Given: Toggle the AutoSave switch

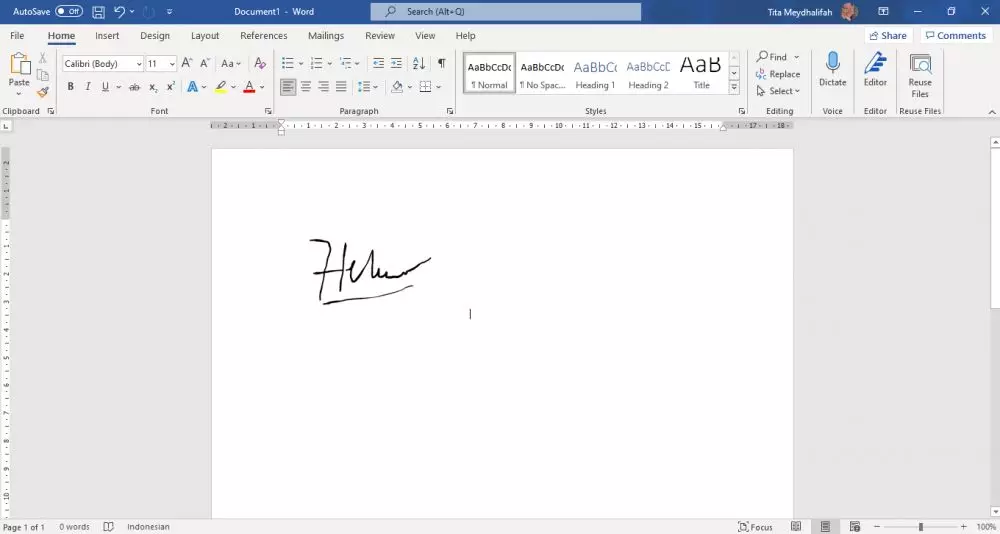Looking at the screenshot, I should pos(68,12).
